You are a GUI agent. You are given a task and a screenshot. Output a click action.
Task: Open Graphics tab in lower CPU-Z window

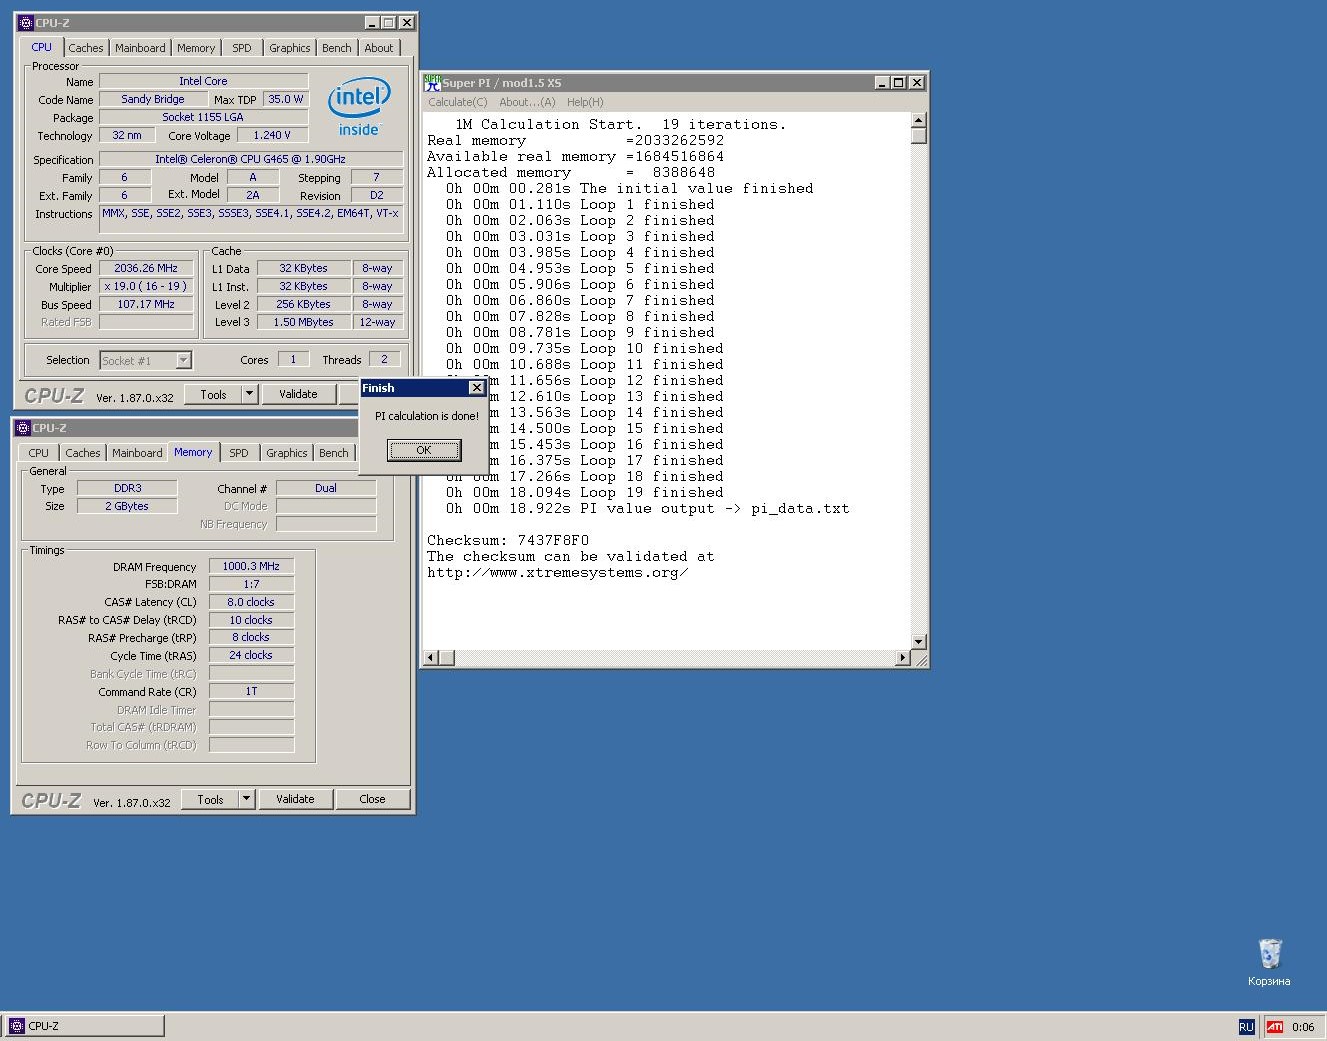287,453
